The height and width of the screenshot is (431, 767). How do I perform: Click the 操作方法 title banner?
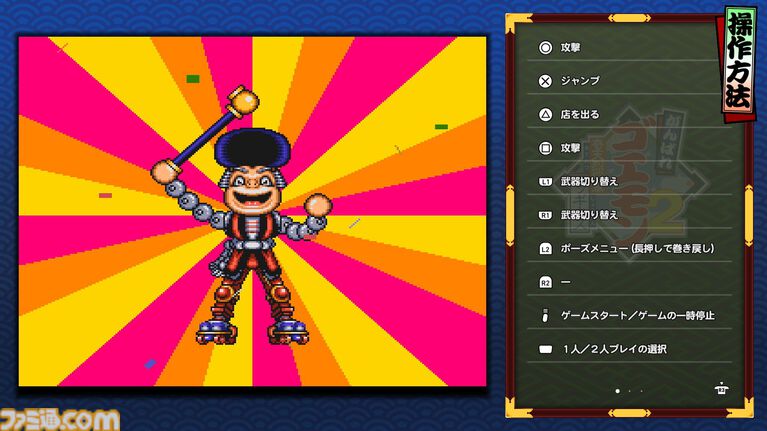pos(738,63)
